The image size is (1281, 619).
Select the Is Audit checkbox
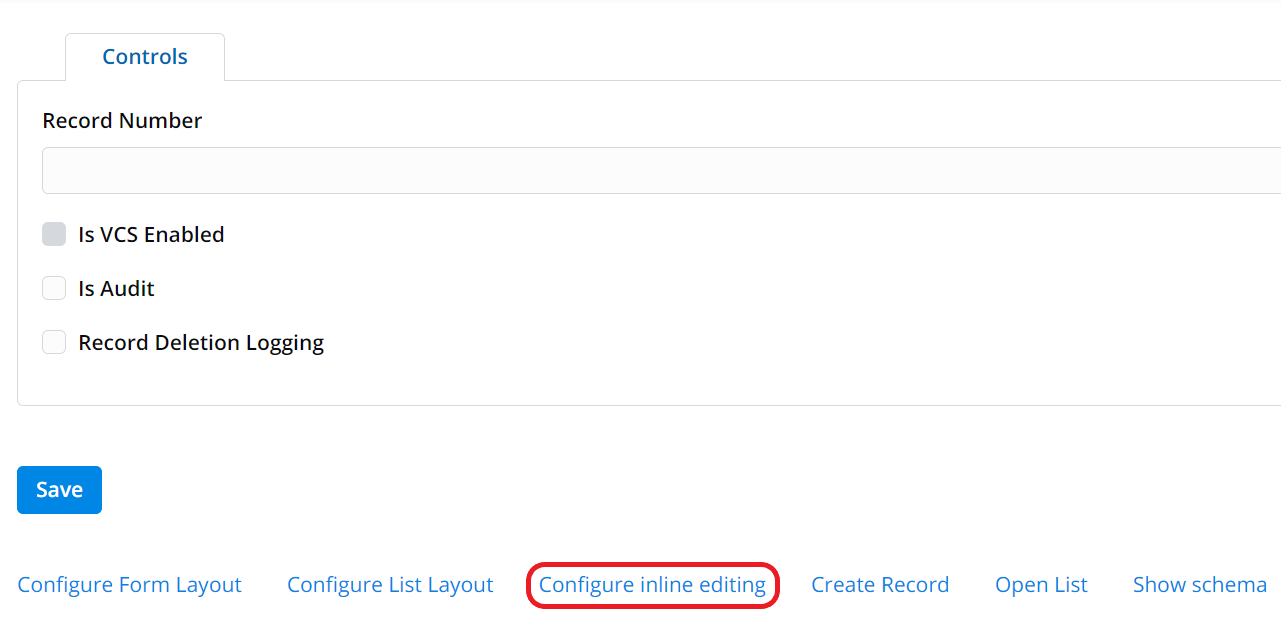53,287
